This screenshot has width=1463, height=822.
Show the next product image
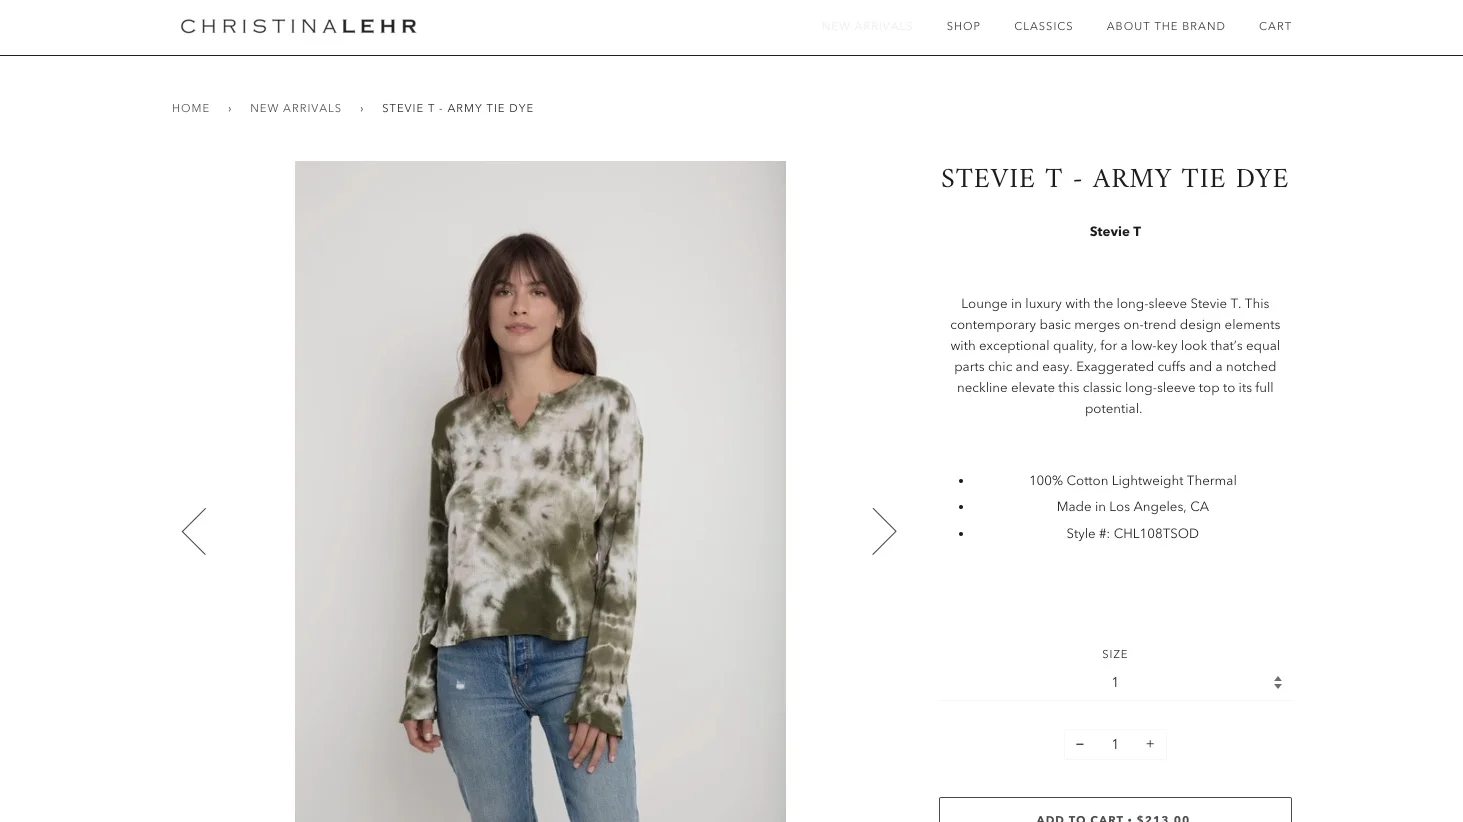pos(884,531)
